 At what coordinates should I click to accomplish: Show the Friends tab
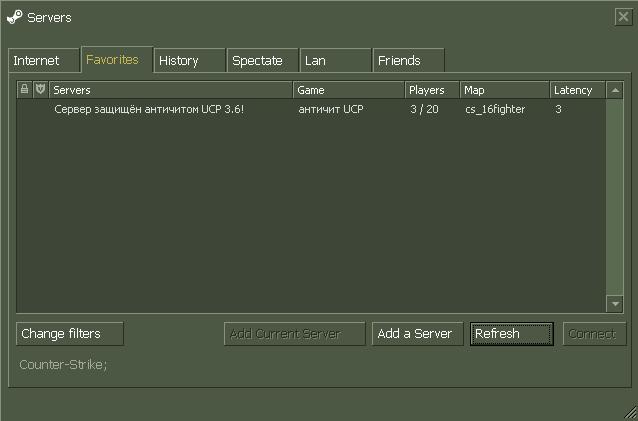[x=408, y=61]
